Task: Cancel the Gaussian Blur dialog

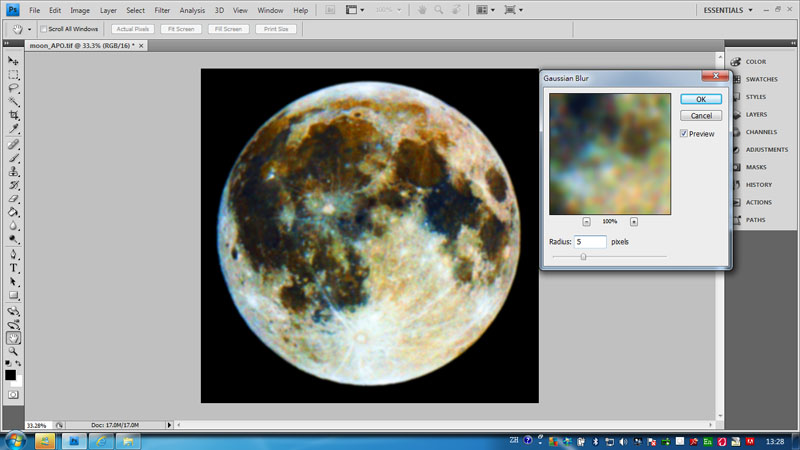Action: point(700,116)
